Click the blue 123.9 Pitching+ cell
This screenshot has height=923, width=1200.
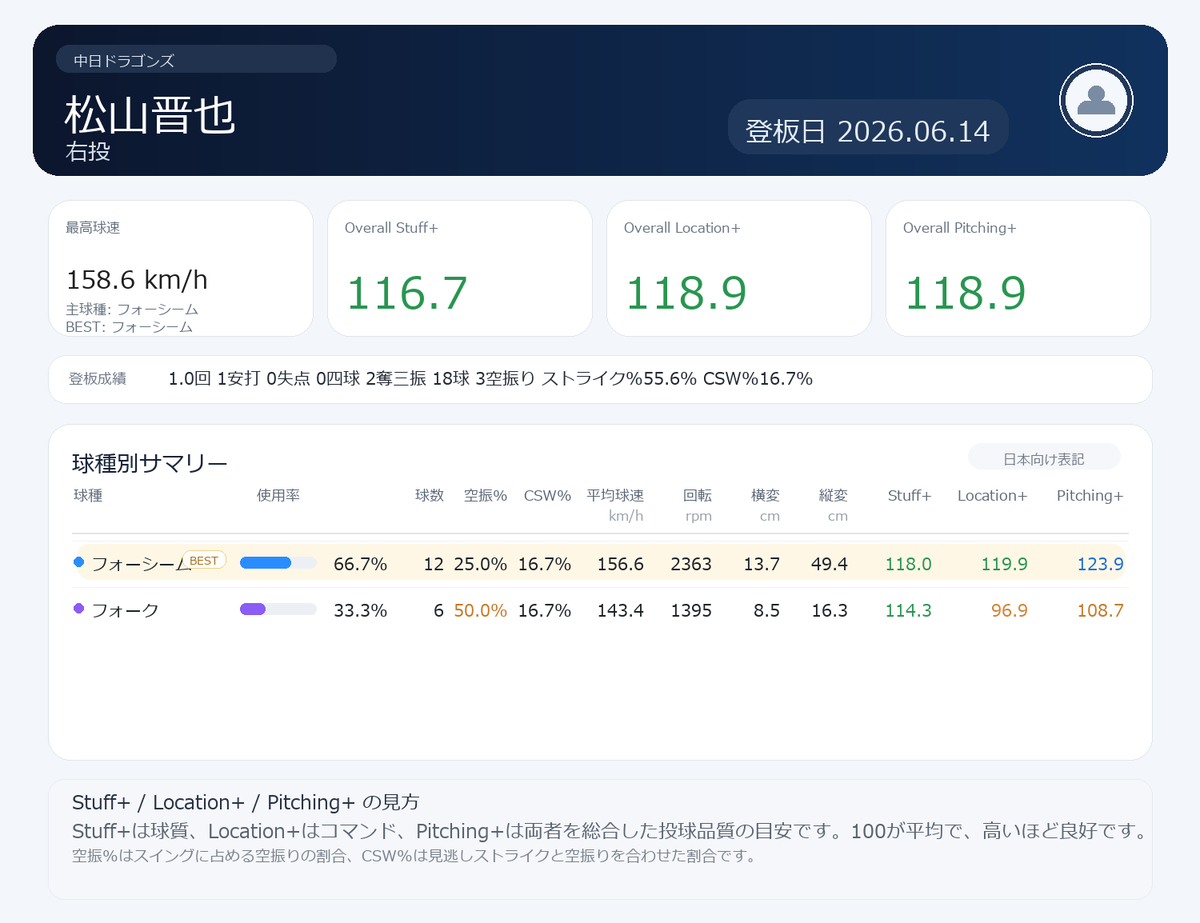pos(1100,564)
